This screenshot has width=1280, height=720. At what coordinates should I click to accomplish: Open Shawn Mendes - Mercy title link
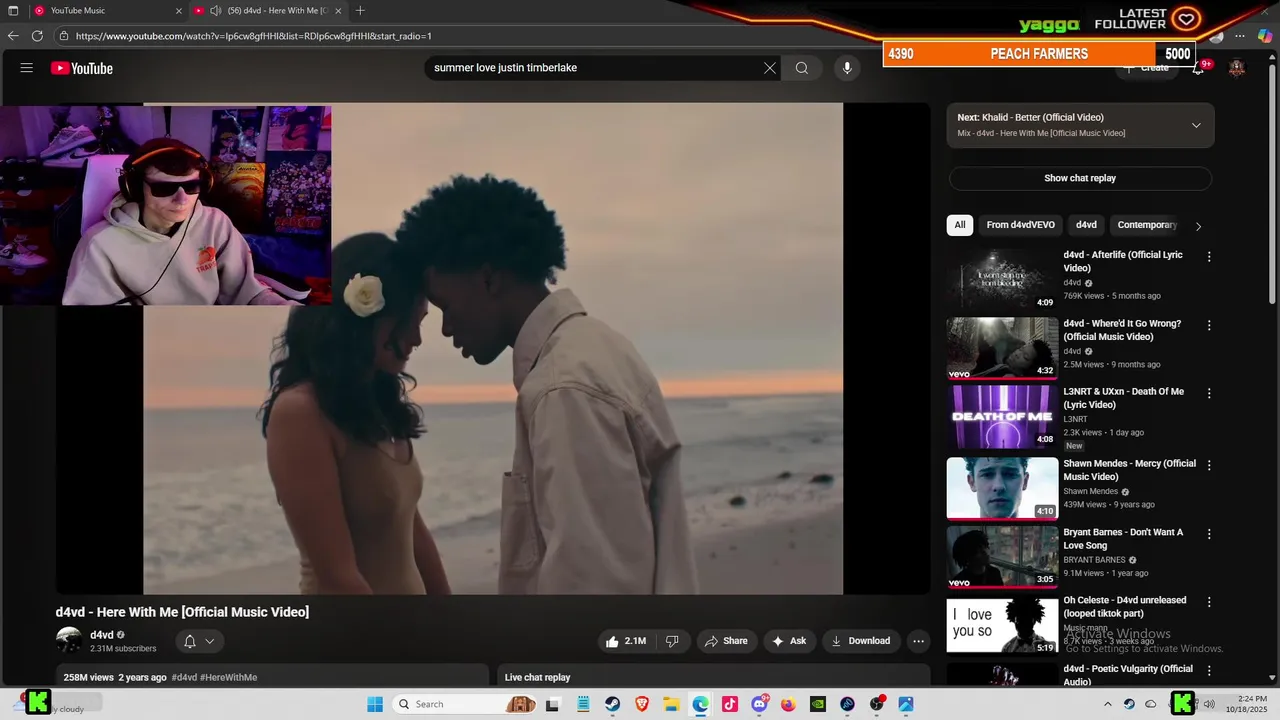click(x=1129, y=470)
